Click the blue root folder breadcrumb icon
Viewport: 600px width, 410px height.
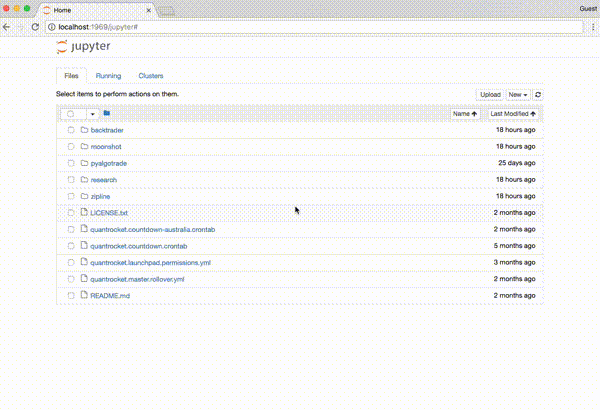(107, 113)
